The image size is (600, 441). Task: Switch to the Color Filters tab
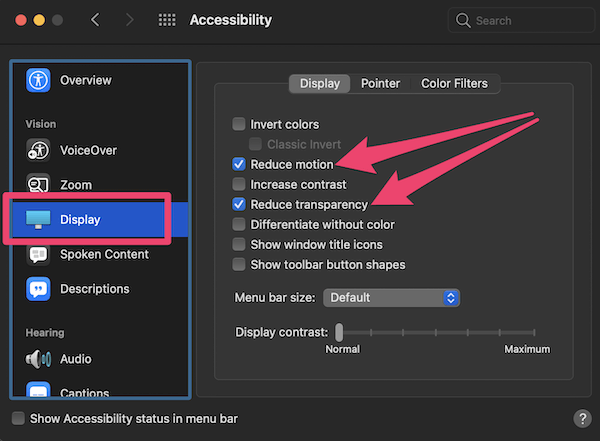[456, 84]
